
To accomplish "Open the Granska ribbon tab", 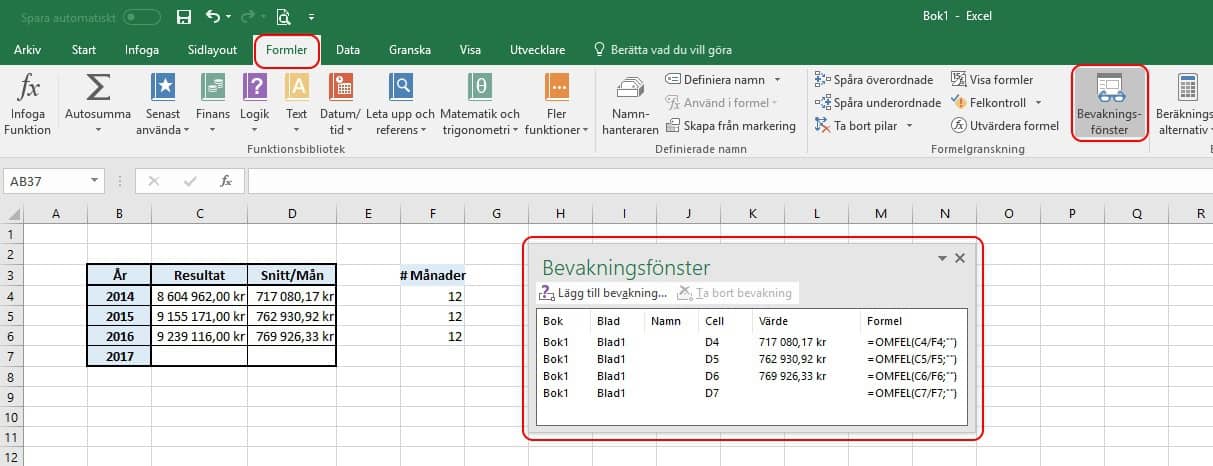I will pos(409,50).
